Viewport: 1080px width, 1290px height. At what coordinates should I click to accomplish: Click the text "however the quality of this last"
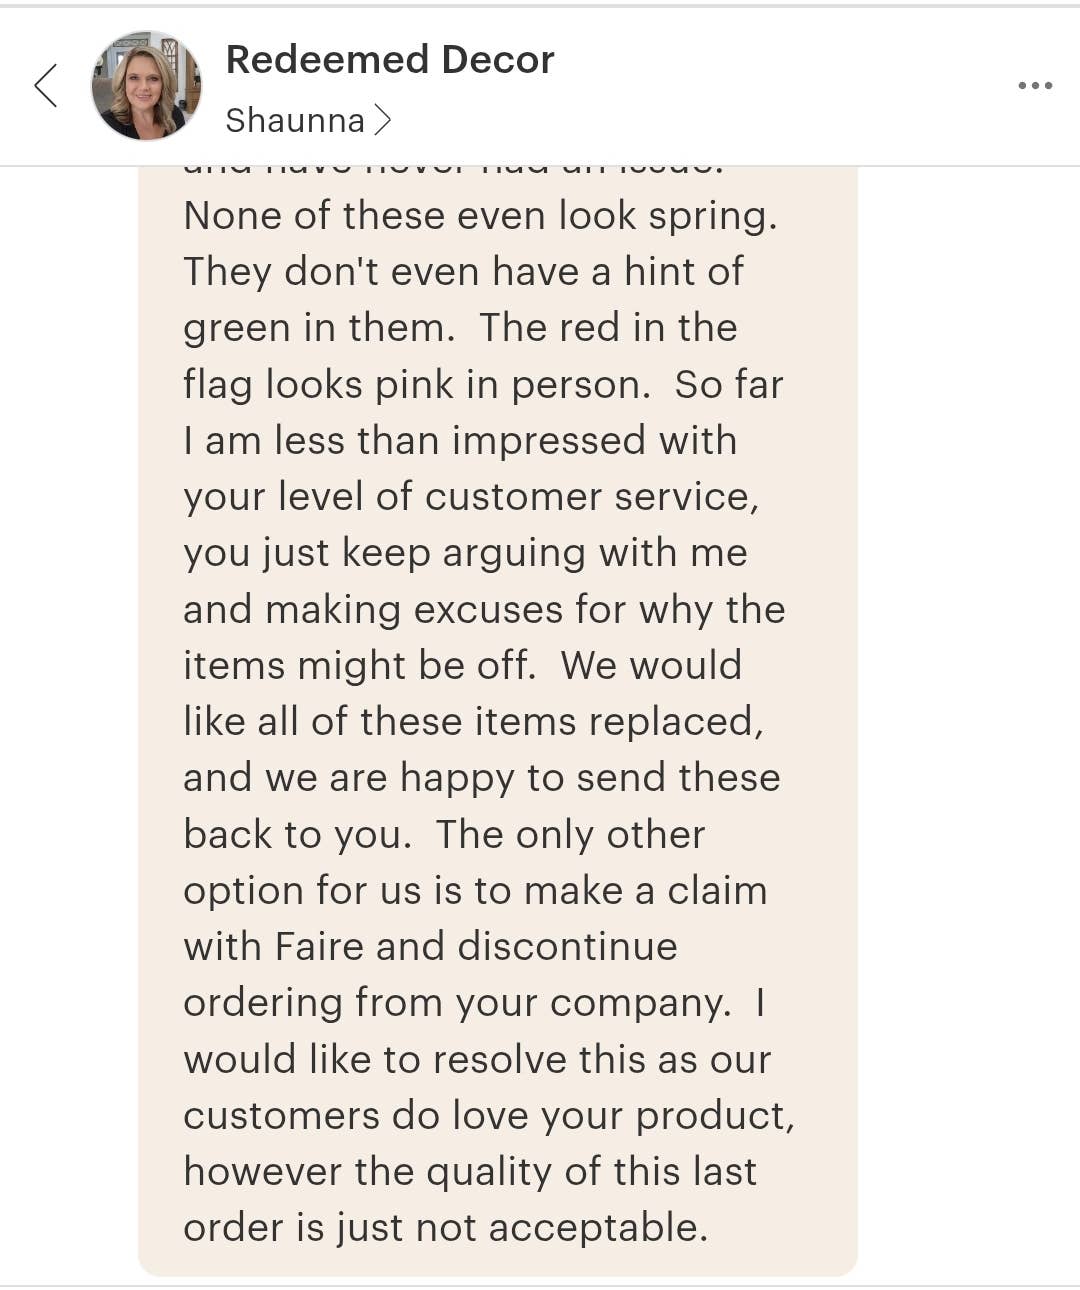point(470,1172)
